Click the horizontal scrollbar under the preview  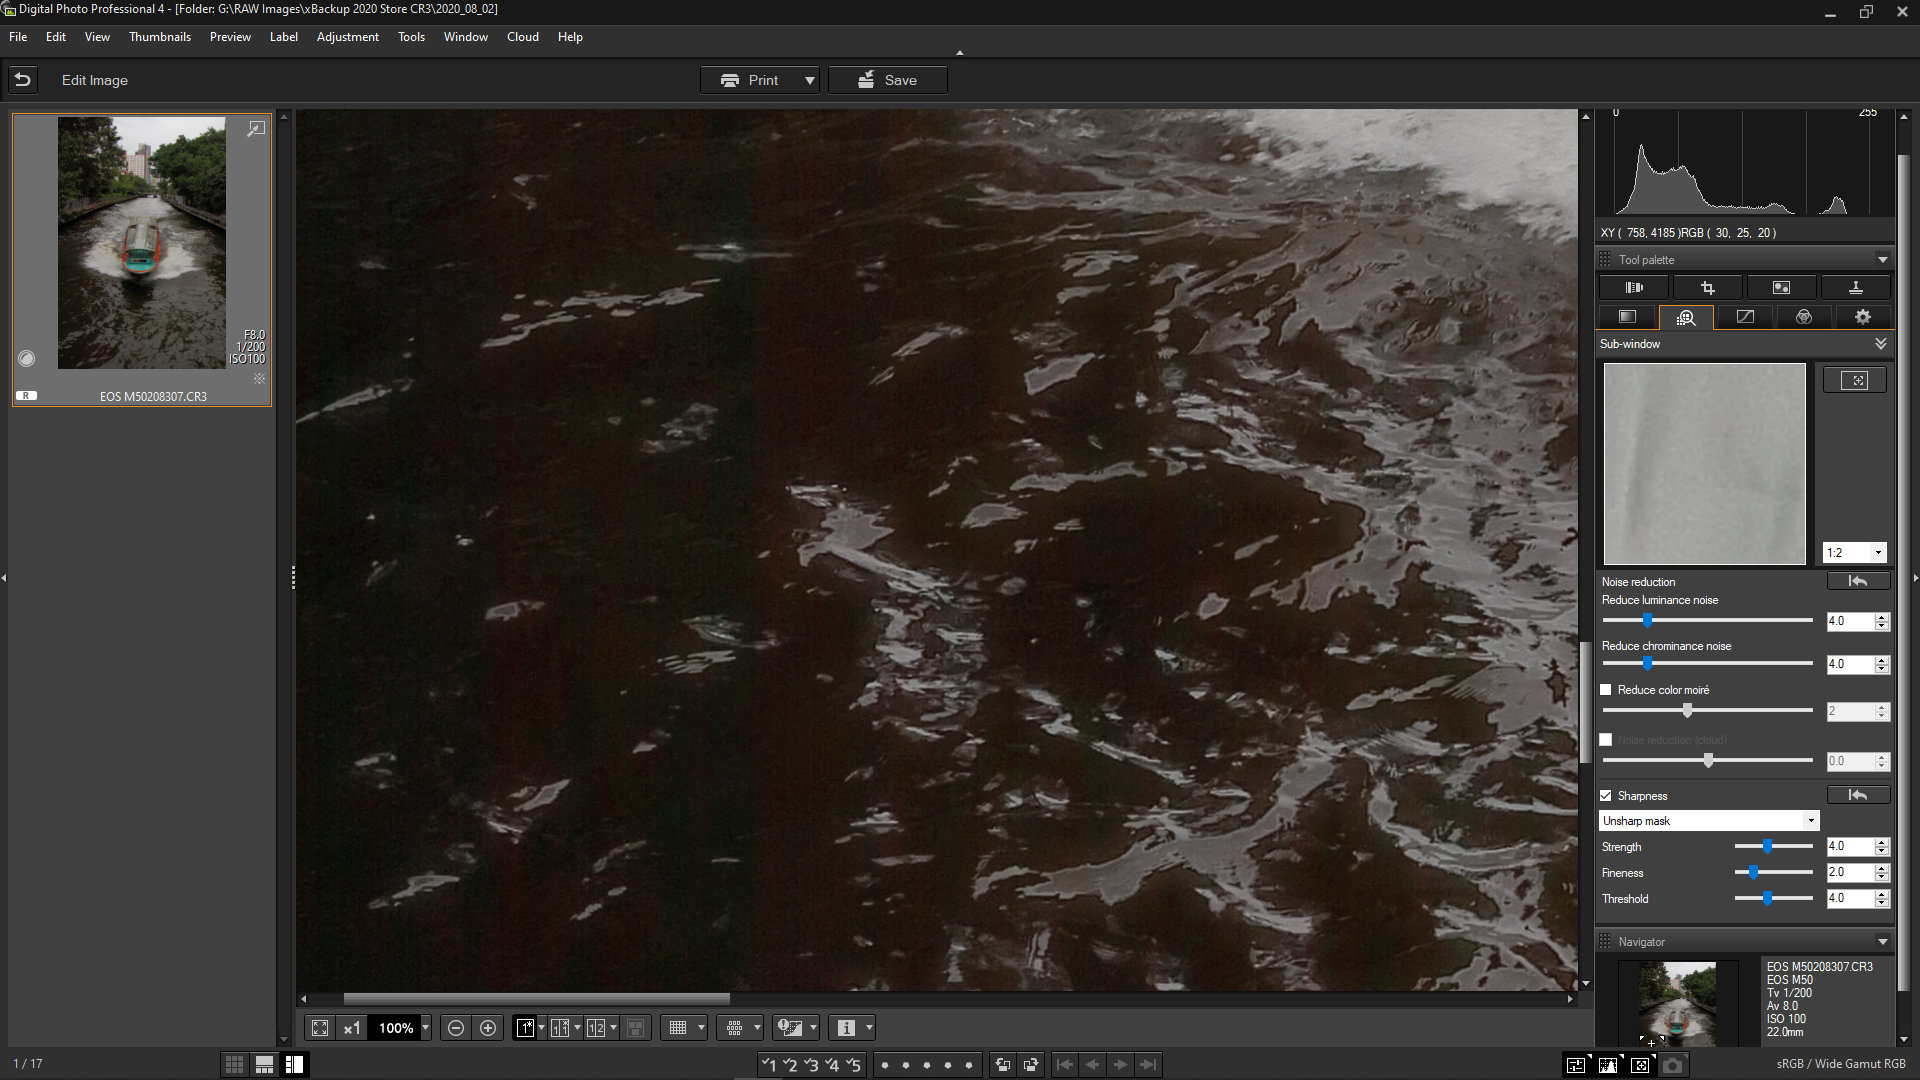(537, 999)
